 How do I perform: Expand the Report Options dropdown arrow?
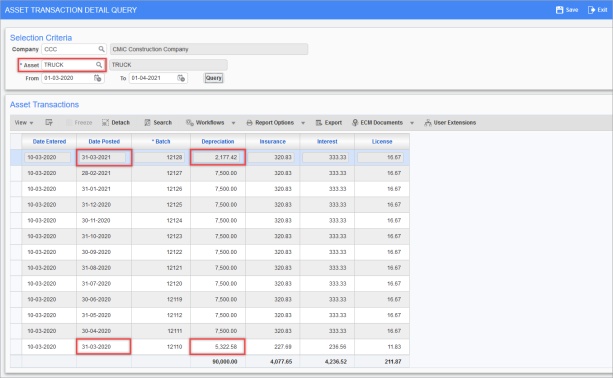pos(303,123)
